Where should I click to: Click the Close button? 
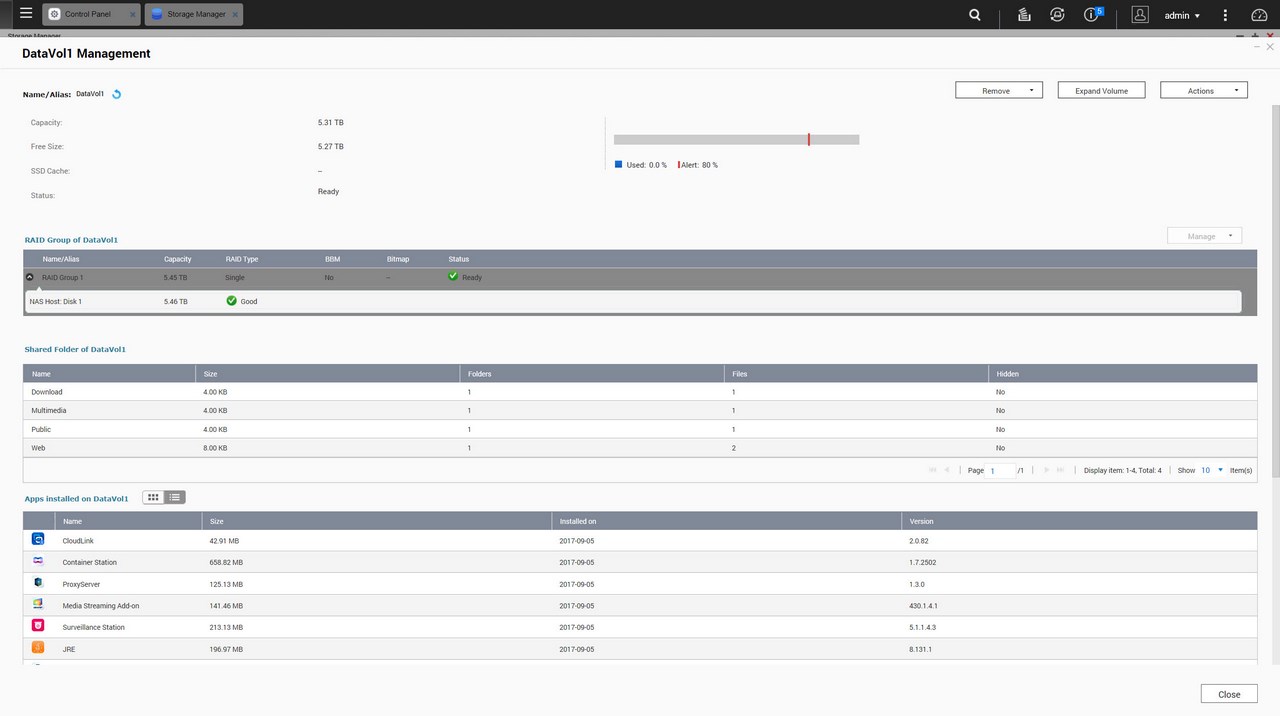(1229, 694)
